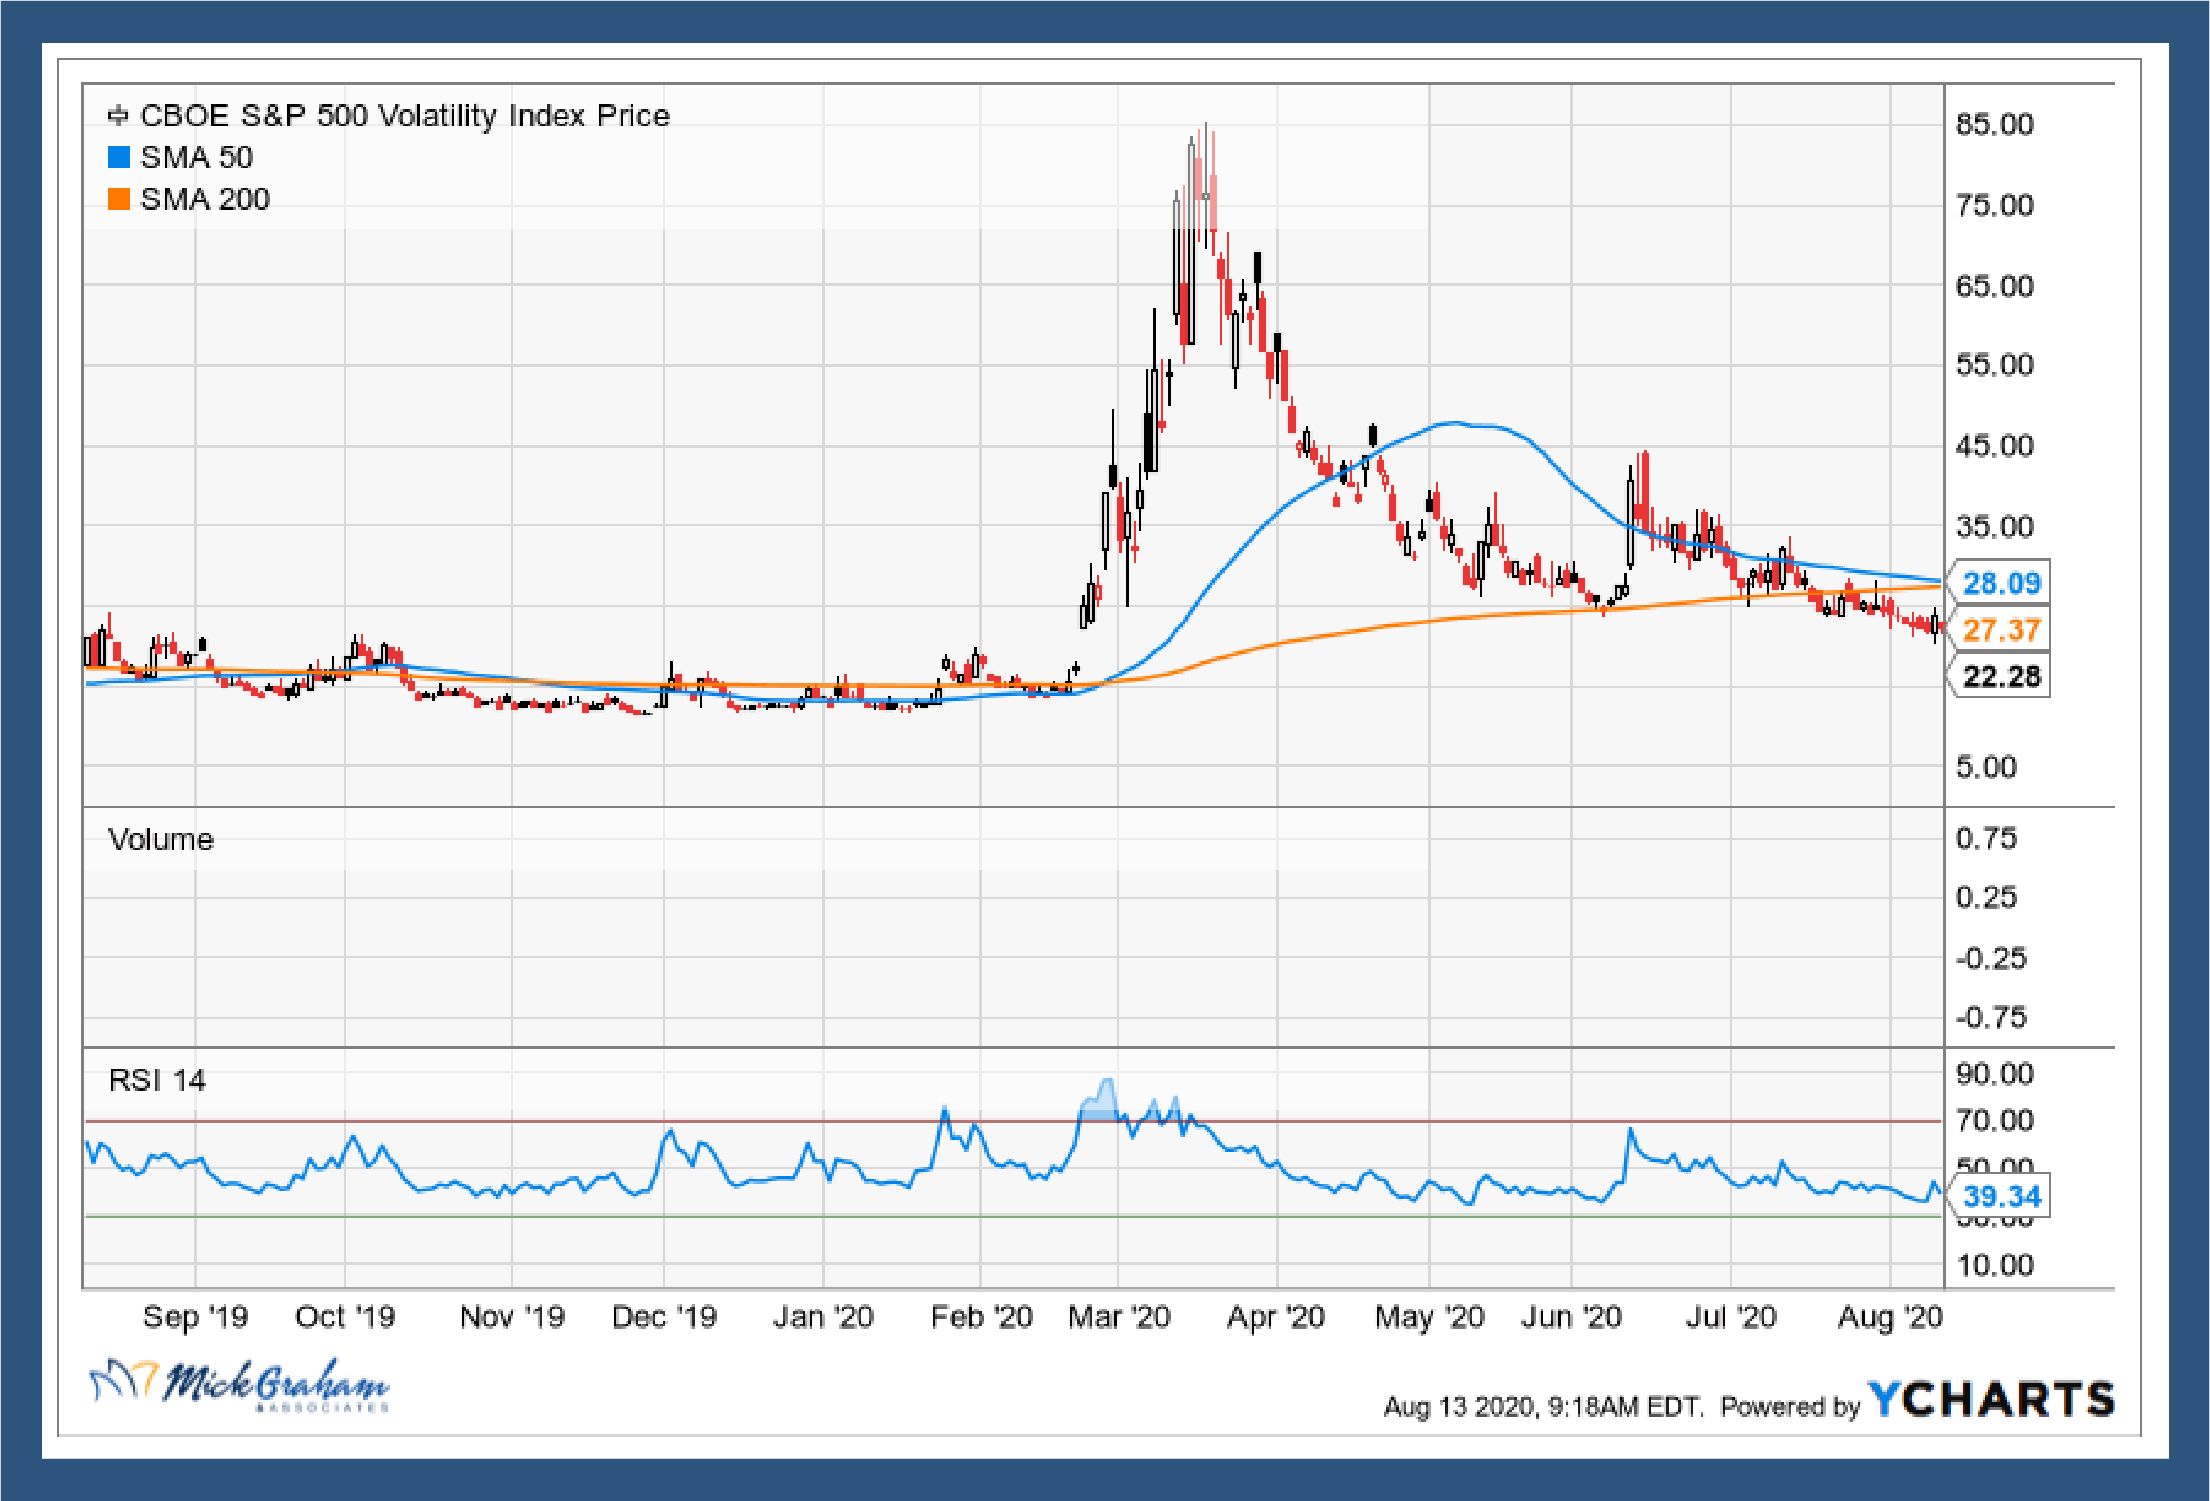
Task: Click the 39.34 RSI value tag
Action: tap(1999, 1196)
